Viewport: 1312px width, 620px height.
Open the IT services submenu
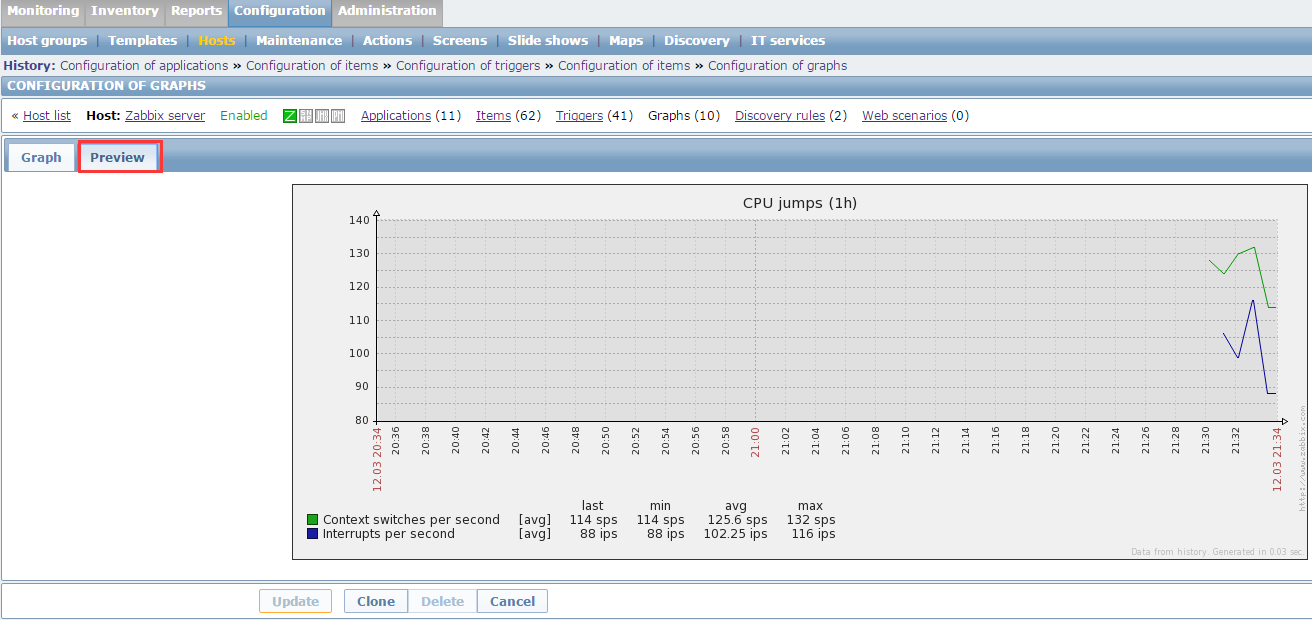[x=788, y=41]
